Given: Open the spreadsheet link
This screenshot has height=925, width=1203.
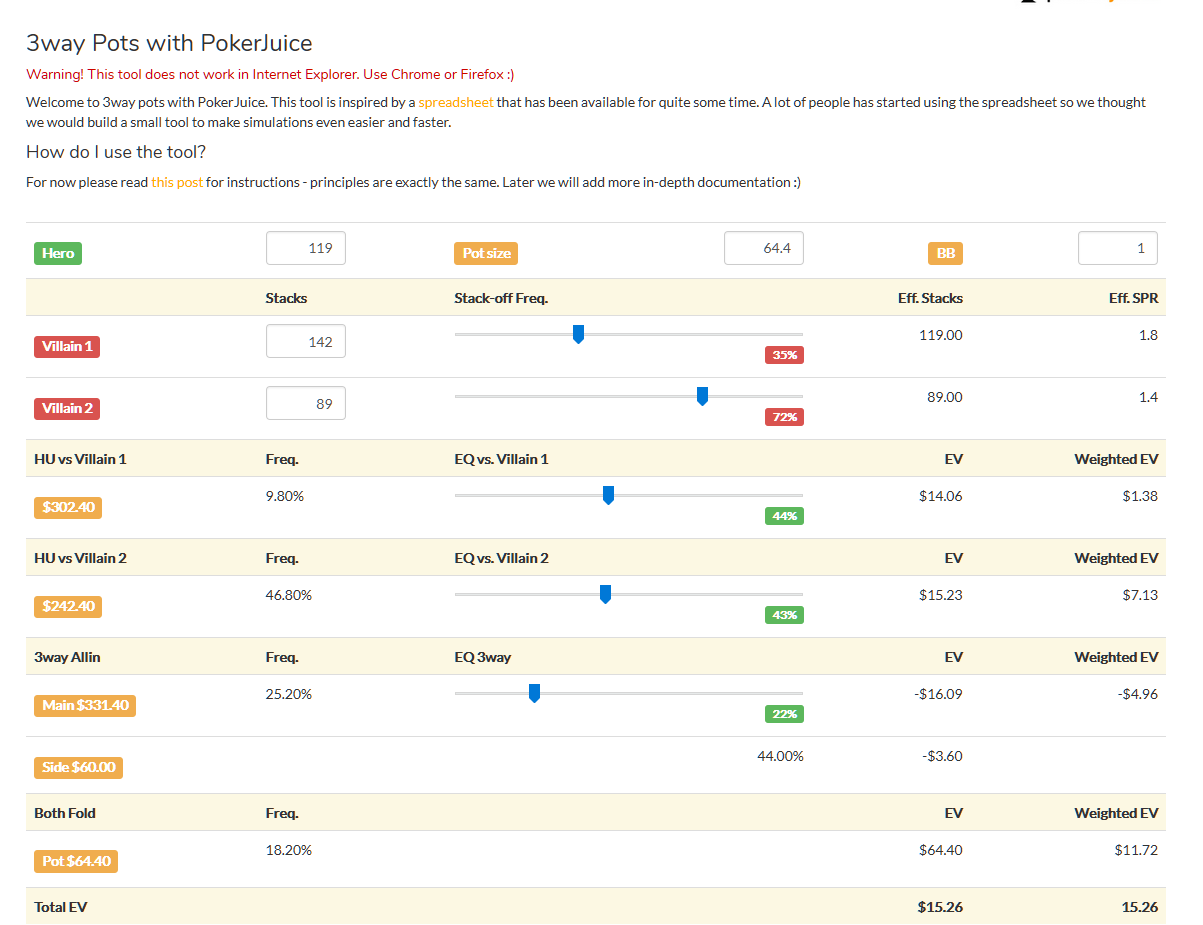Looking at the screenshot, I should [x=456, y=102].
